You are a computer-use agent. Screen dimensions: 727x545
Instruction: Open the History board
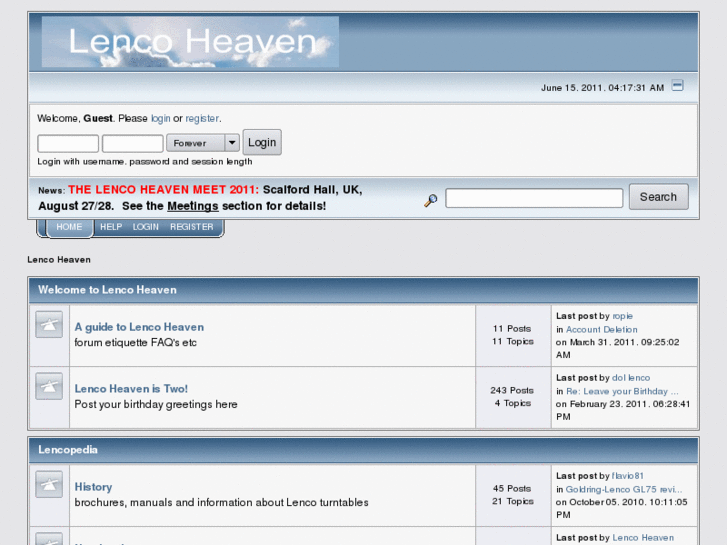click(93, 487)
